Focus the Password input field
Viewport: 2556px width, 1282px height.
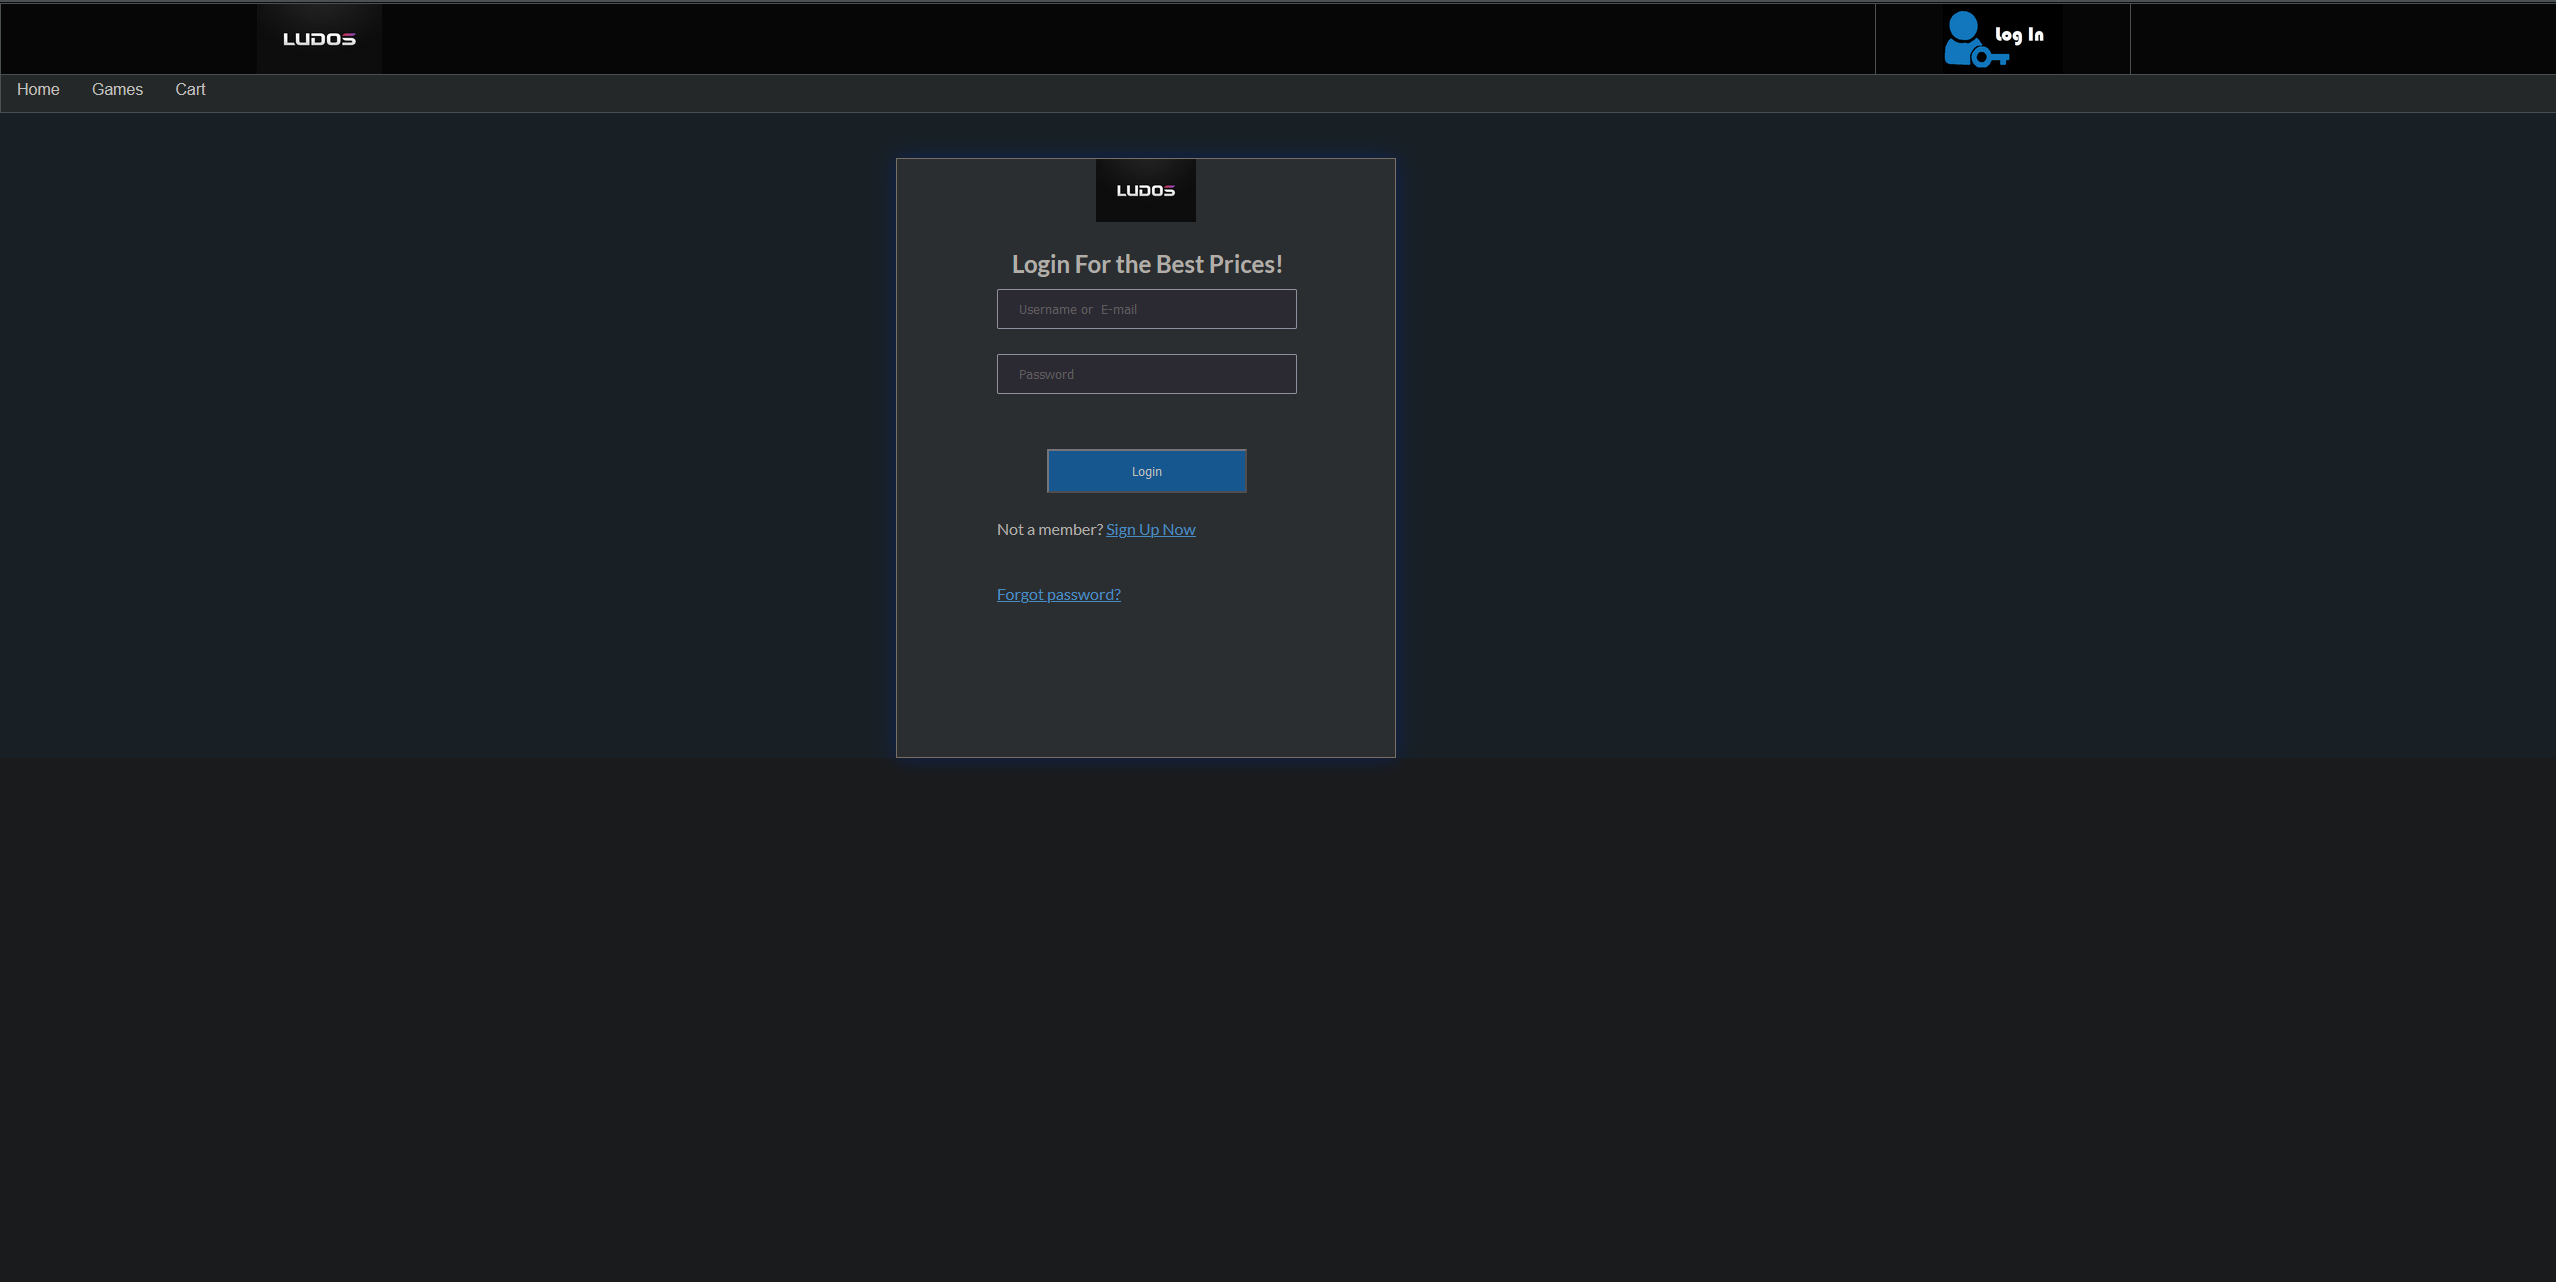click(1146, 374)
